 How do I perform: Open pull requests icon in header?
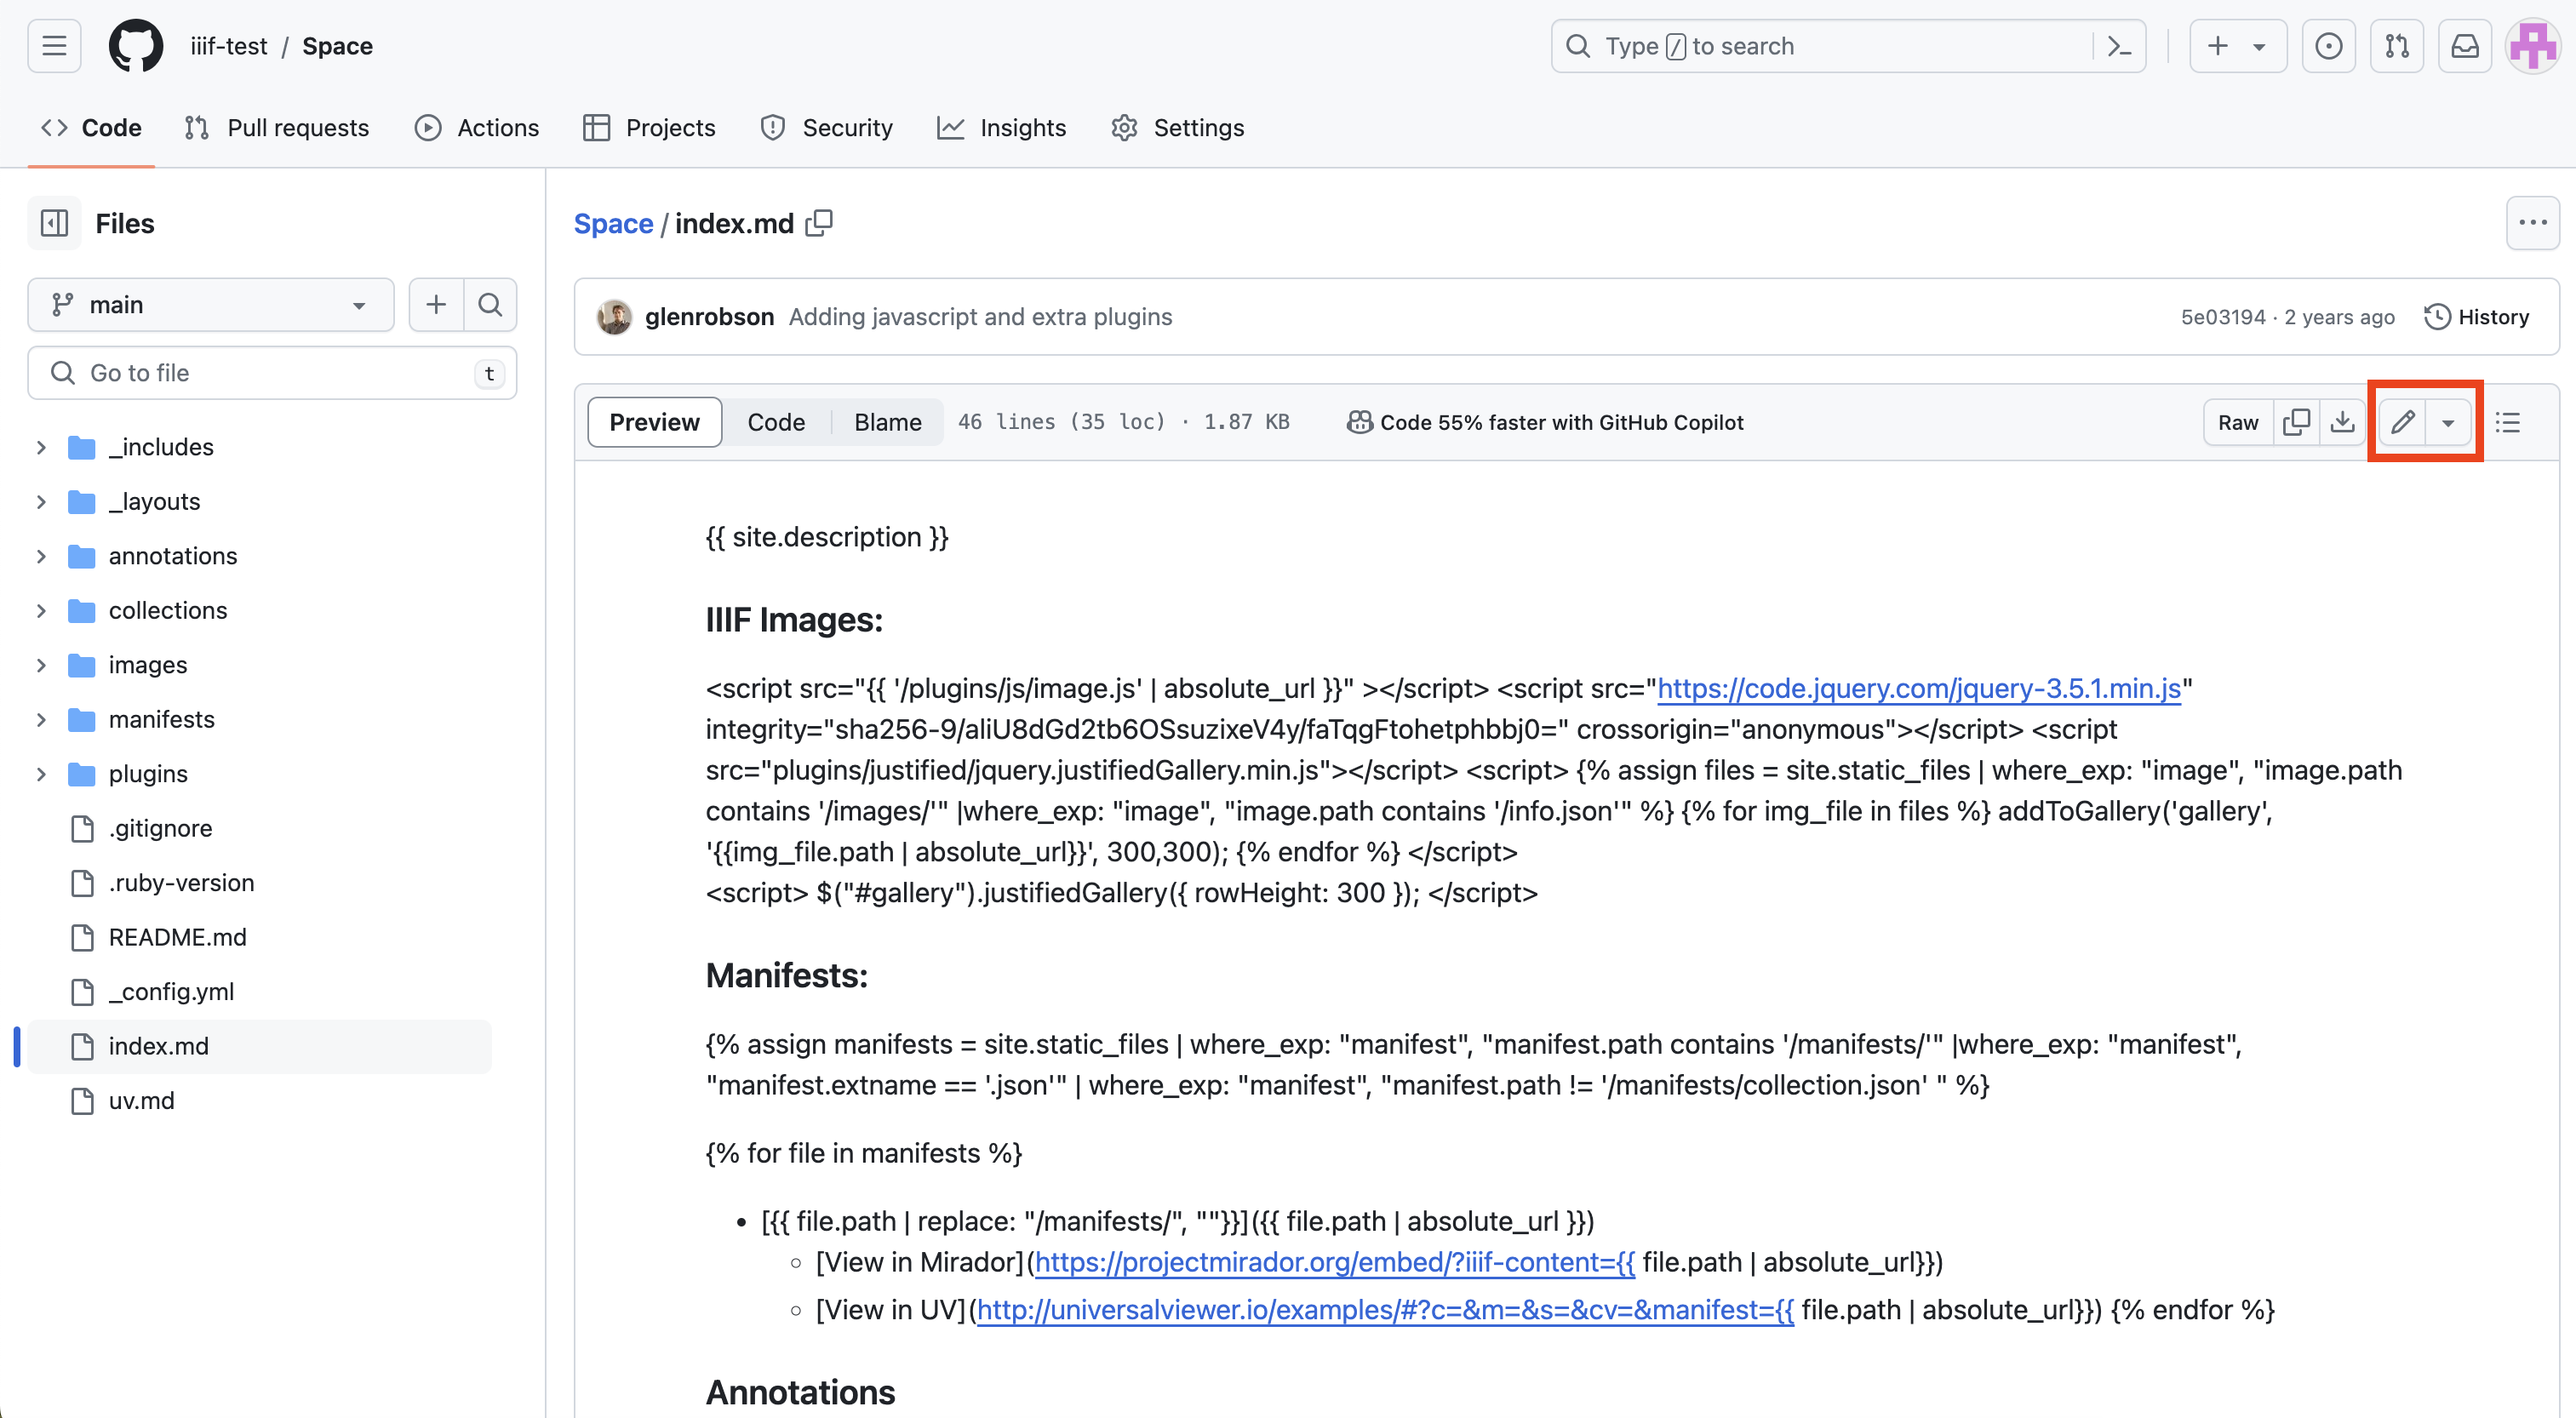click(2397, 46)
